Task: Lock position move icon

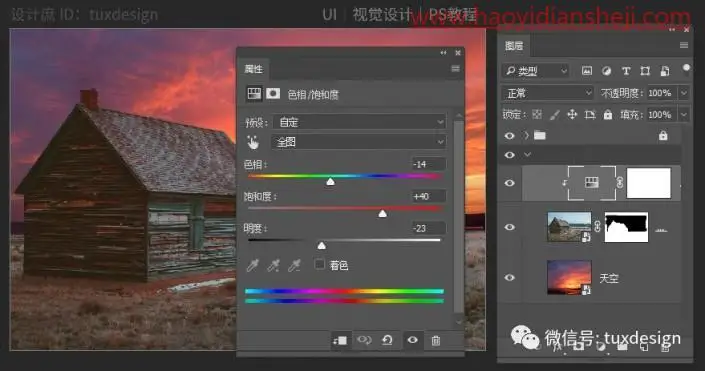Action: (572, 115)
